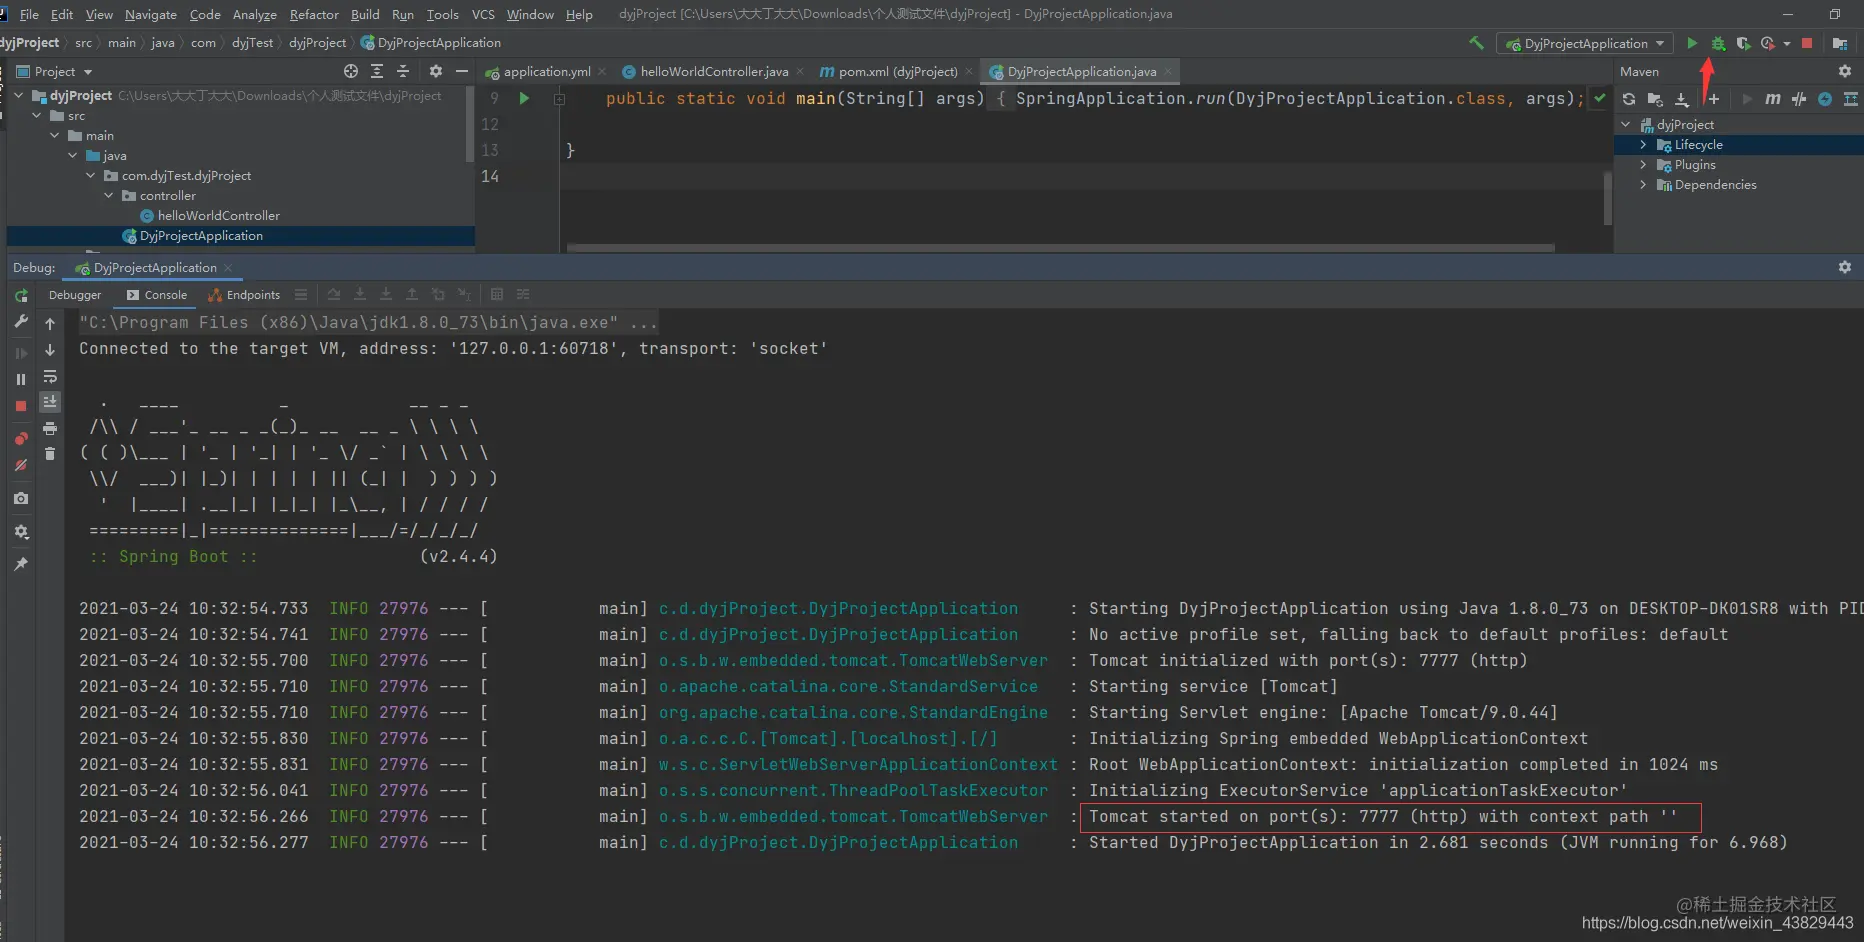This screenshot has height=942, width=1864.
Task: Collapse the src folder node
Action: (x=37, y=116)
